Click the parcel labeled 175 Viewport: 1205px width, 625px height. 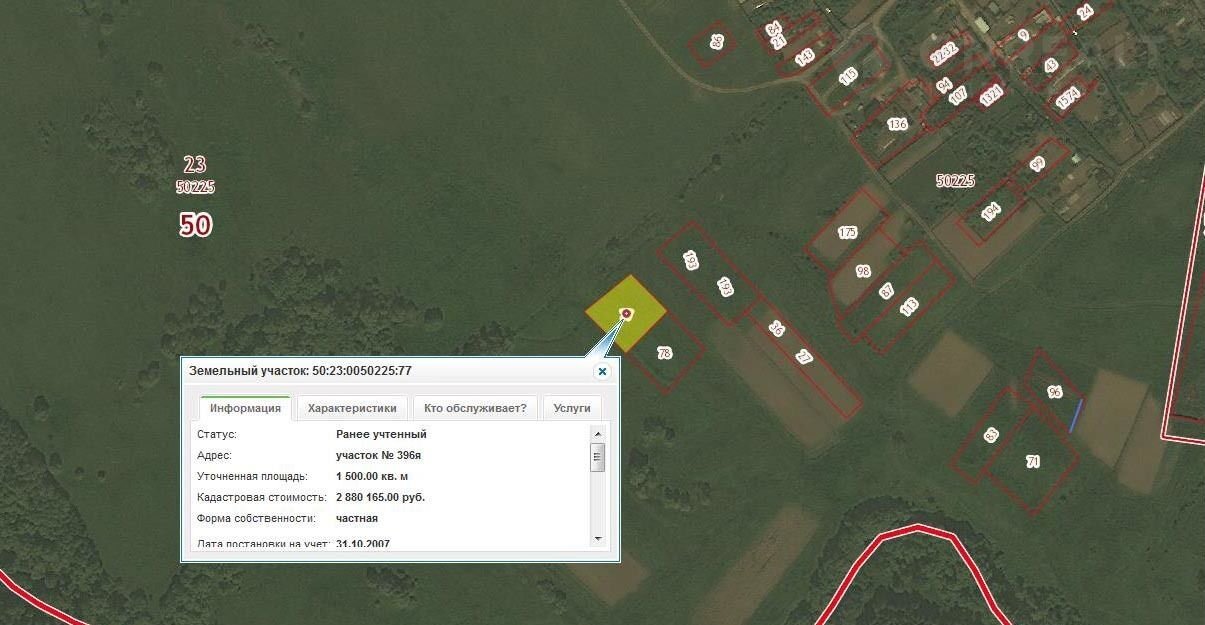click(x=847, y=233)
